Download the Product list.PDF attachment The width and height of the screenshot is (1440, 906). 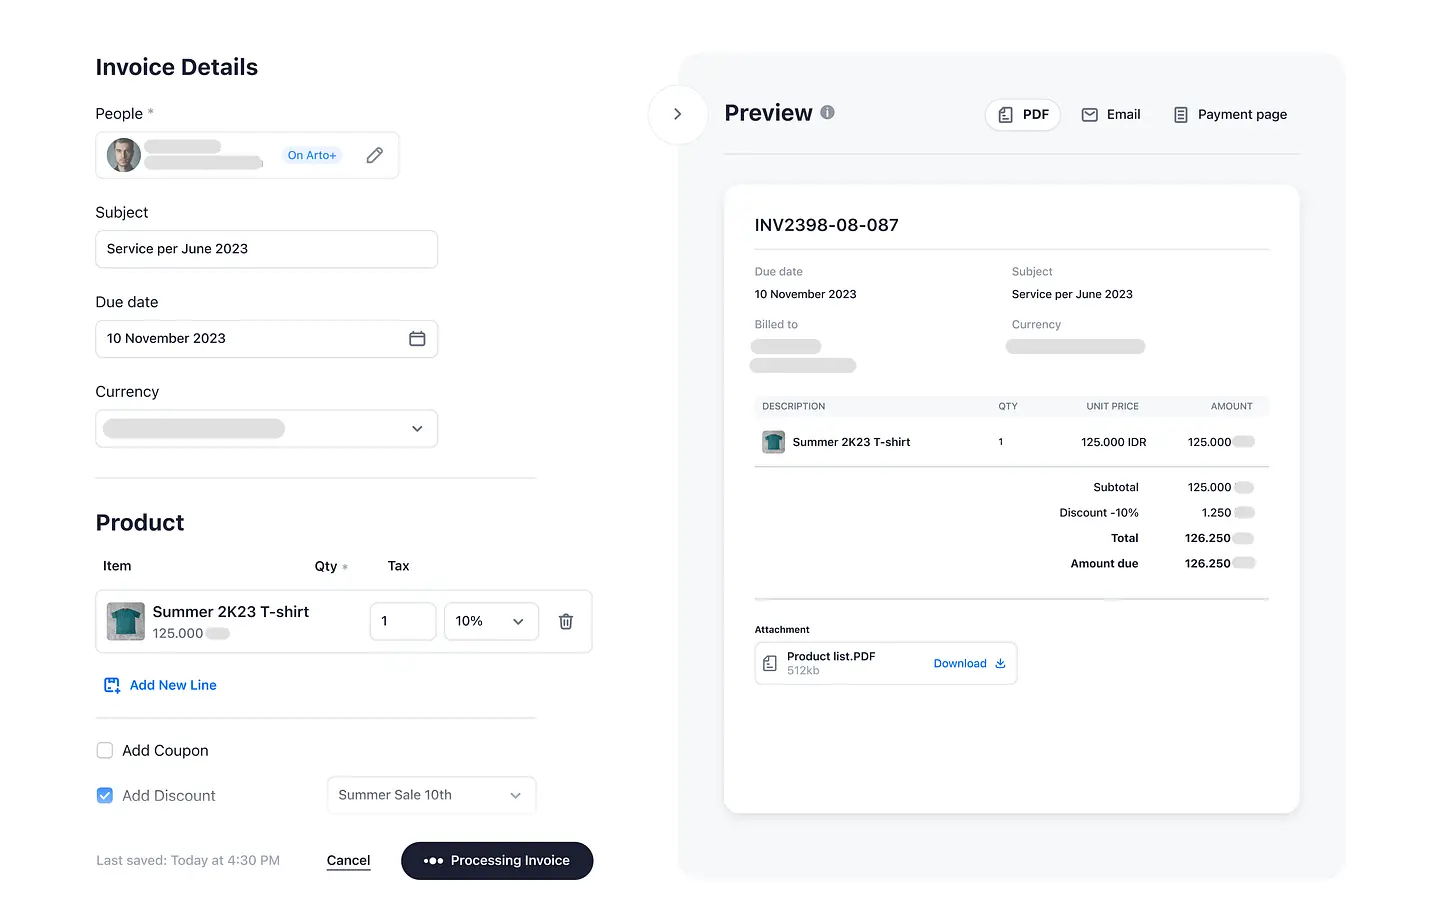click(x=969, y=663)
